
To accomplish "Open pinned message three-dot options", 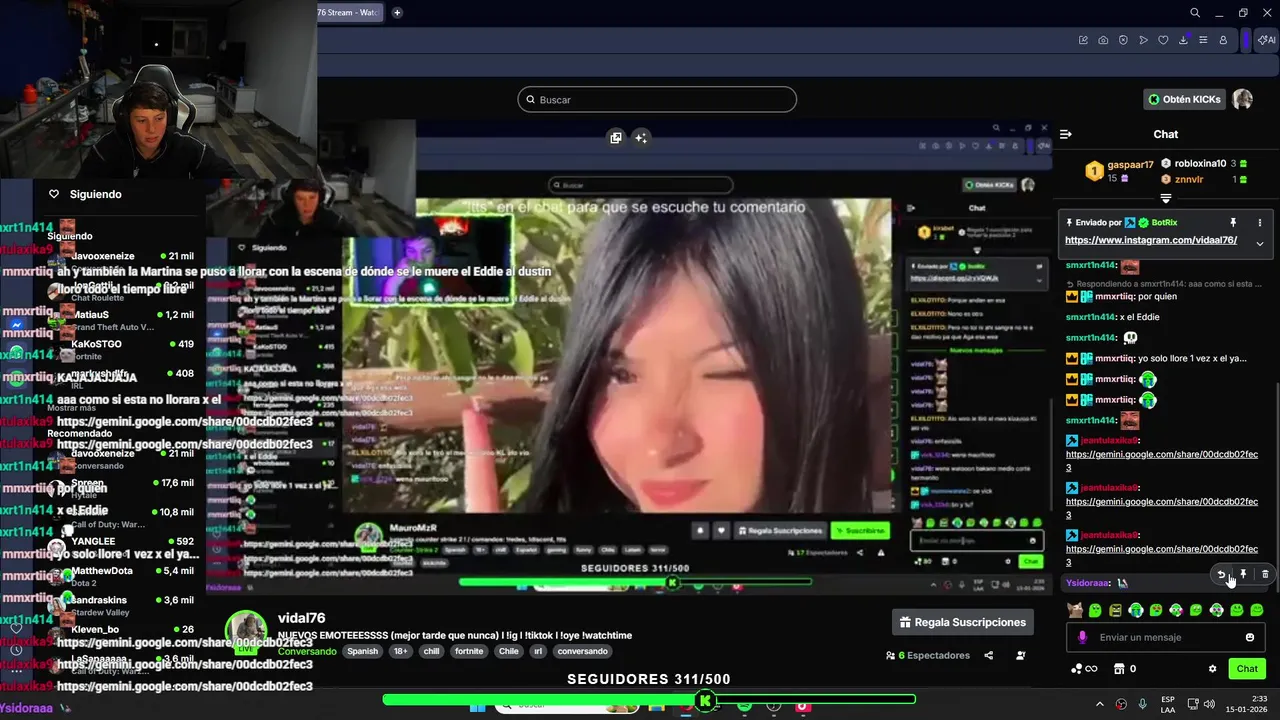I will click(1259, 222).
